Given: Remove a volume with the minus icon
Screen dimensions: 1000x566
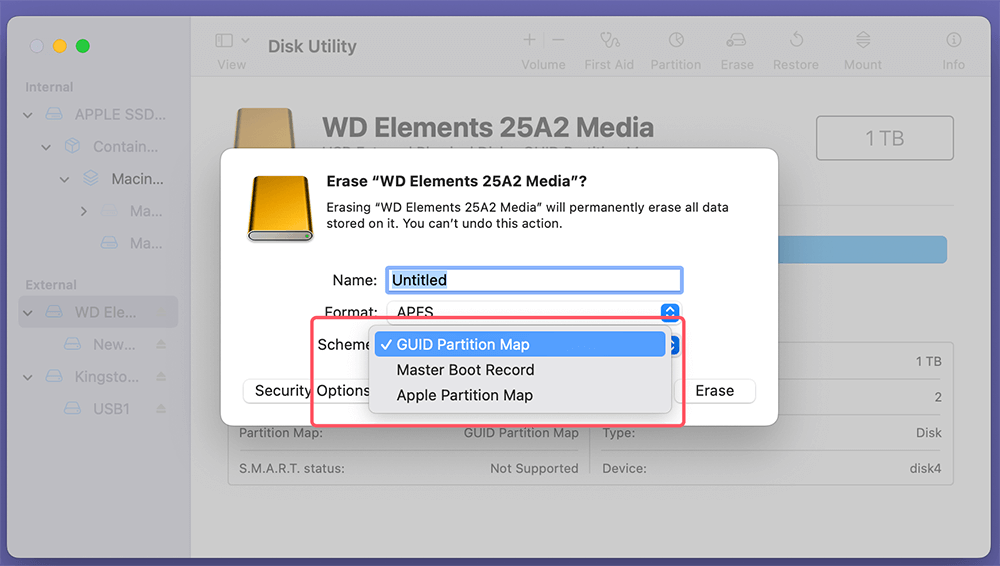Looking at the screenshot, I should (x=558, y=40).
